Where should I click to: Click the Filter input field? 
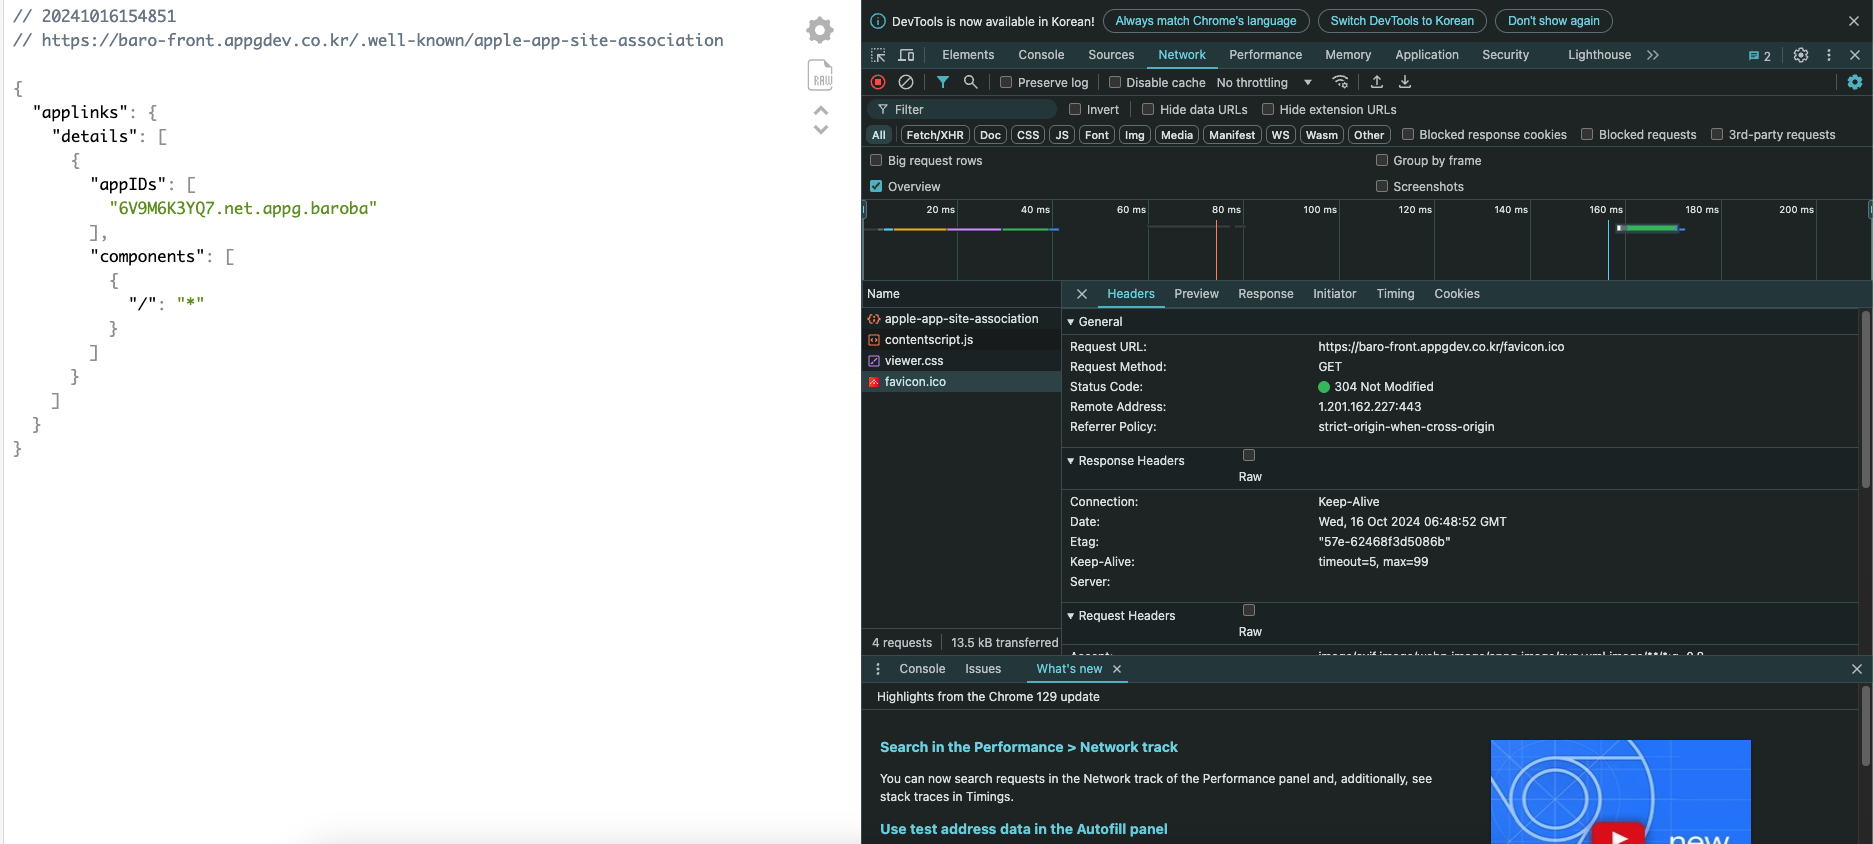click(965, 109)
